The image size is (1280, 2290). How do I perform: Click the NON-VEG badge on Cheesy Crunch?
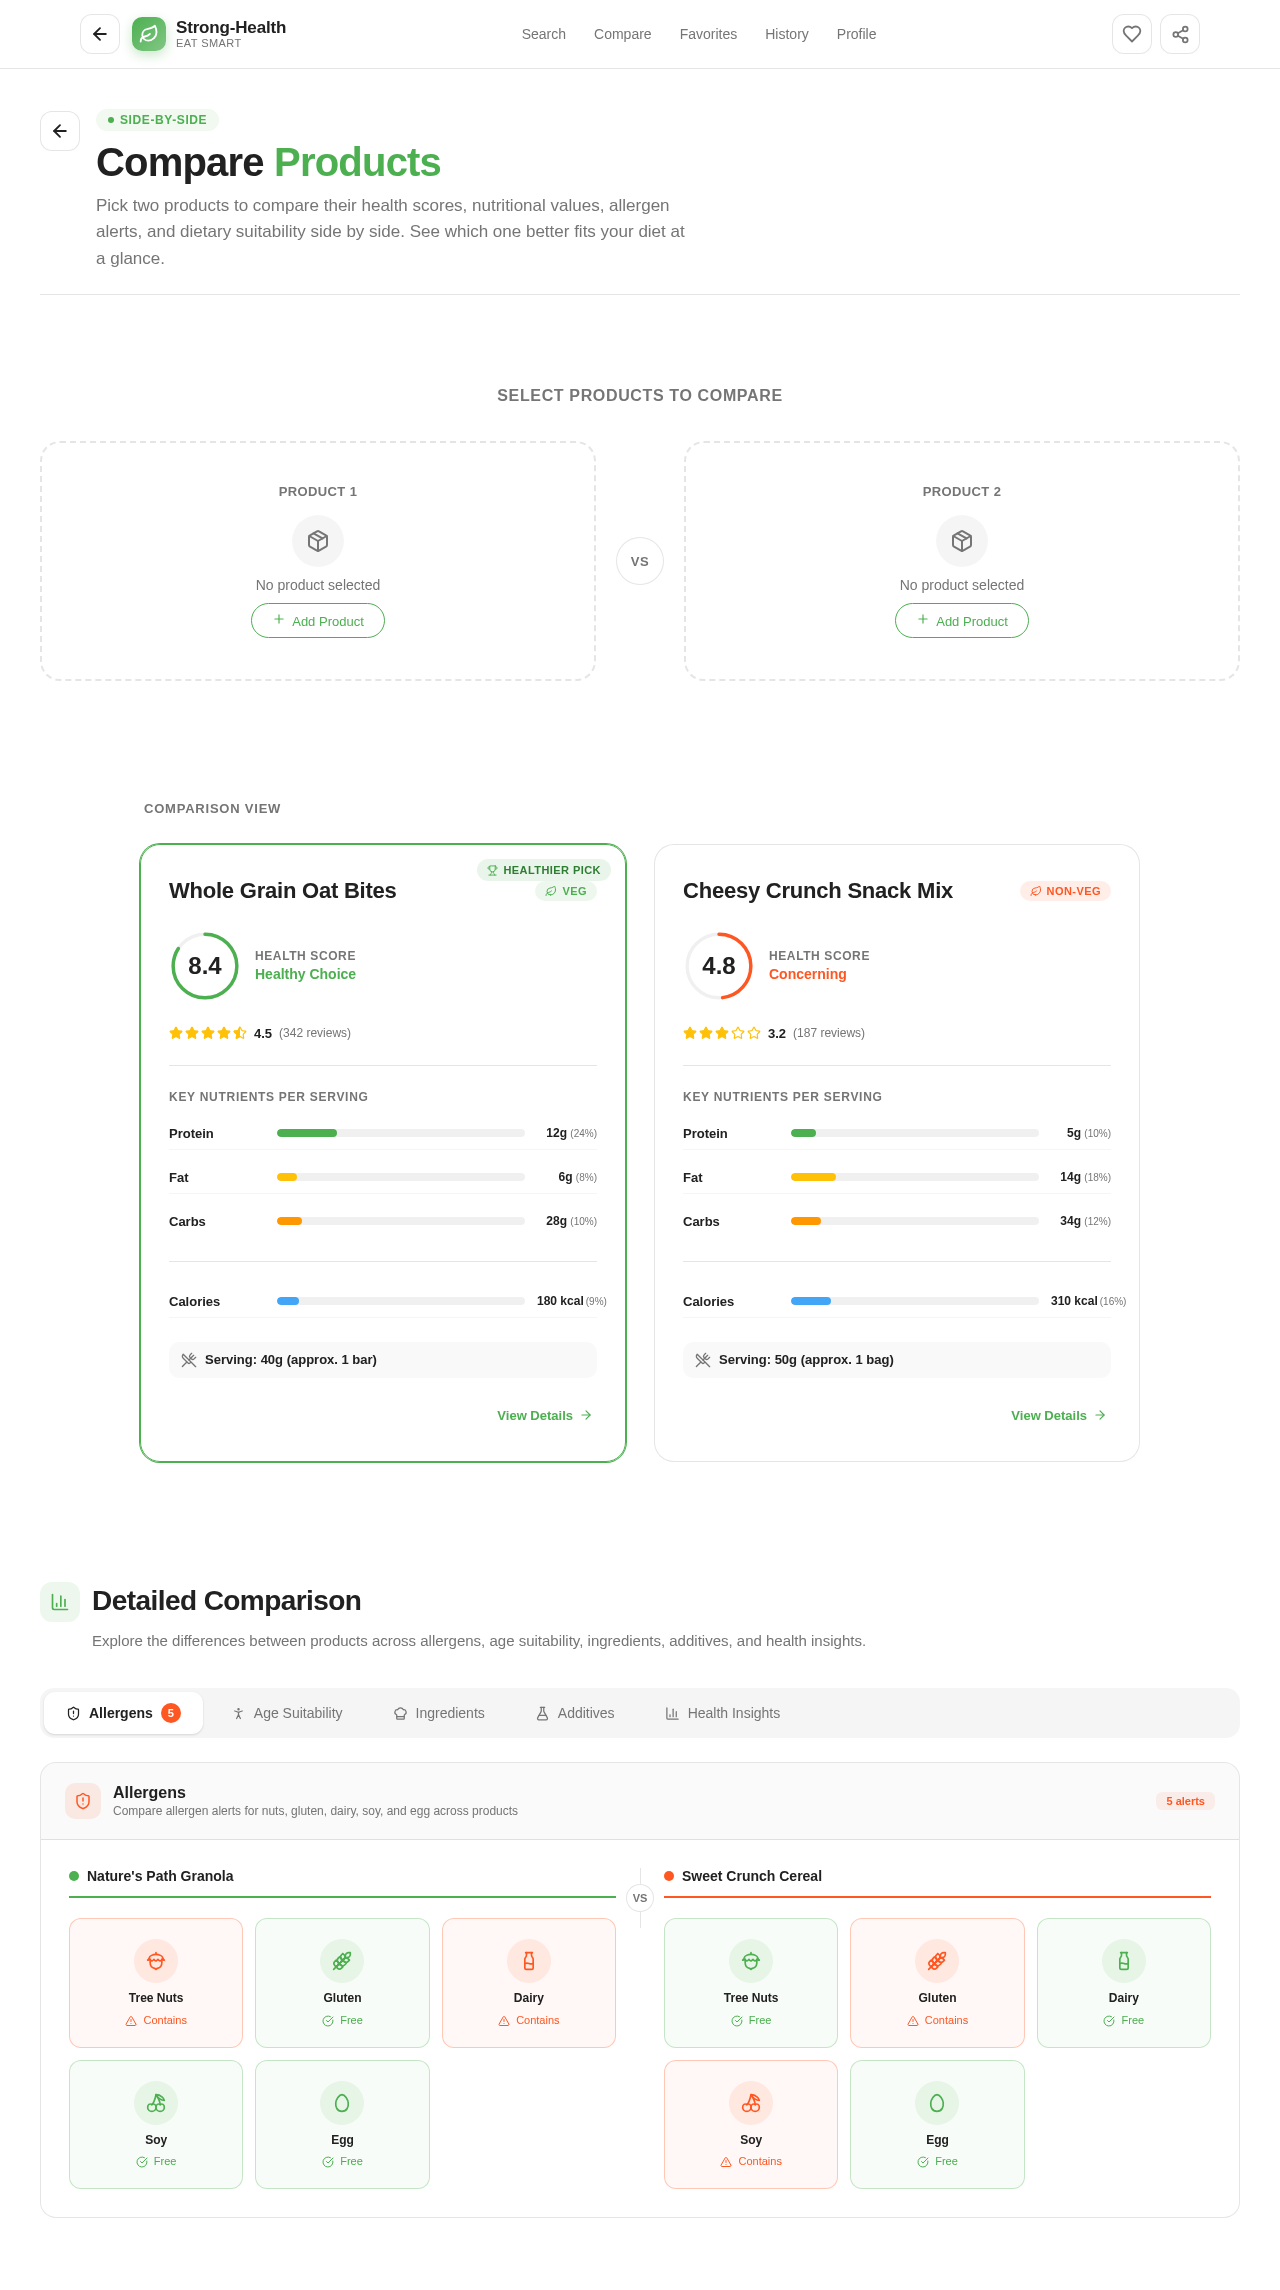1065,891
